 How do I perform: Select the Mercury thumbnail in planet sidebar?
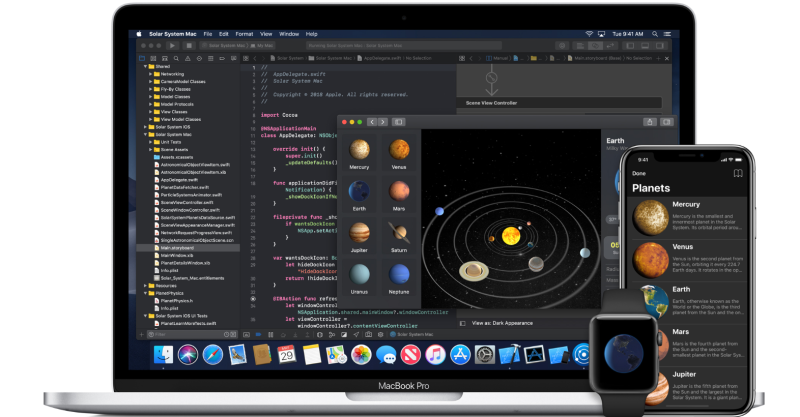(x=359, y=154)
